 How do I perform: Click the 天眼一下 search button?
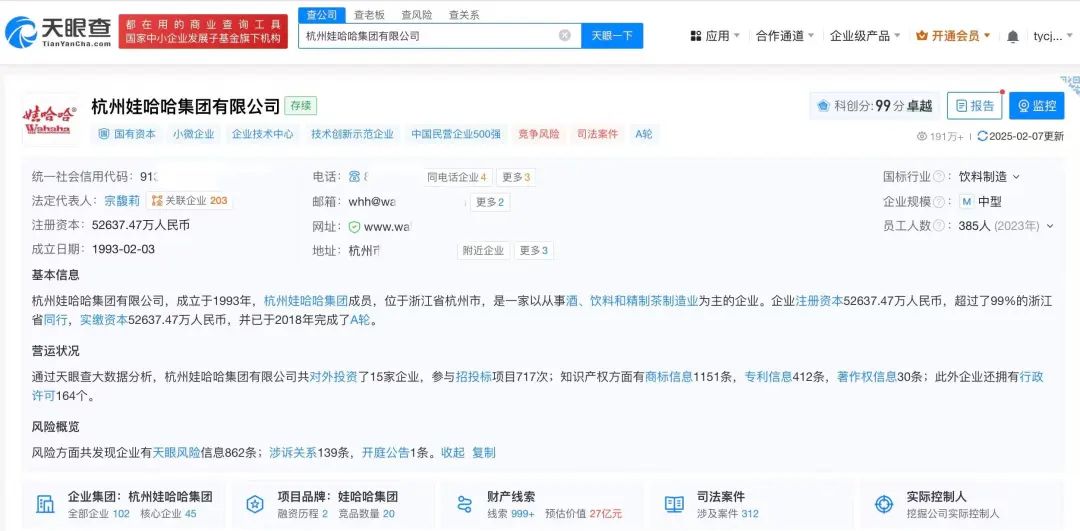pos(612,36)
